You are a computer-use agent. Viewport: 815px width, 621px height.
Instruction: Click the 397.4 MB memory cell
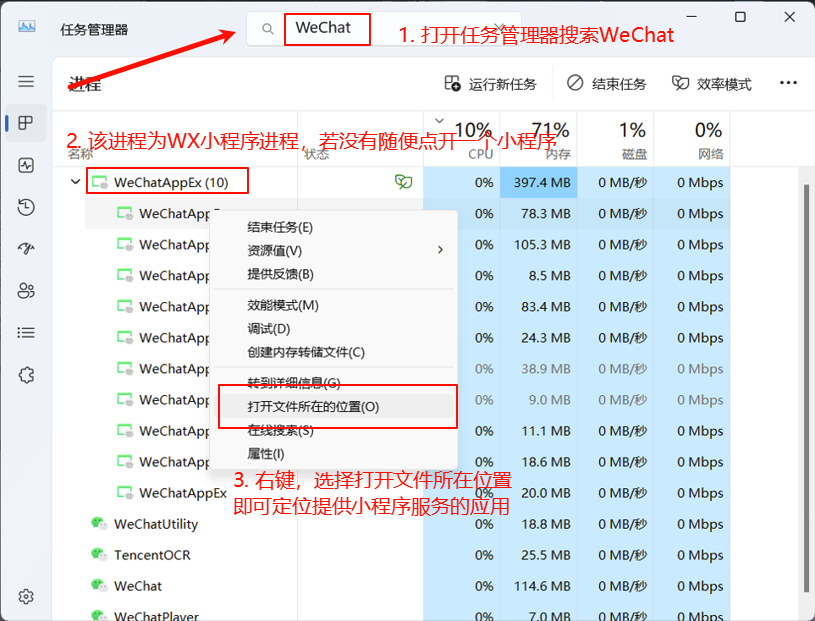[x=538, y=182]
